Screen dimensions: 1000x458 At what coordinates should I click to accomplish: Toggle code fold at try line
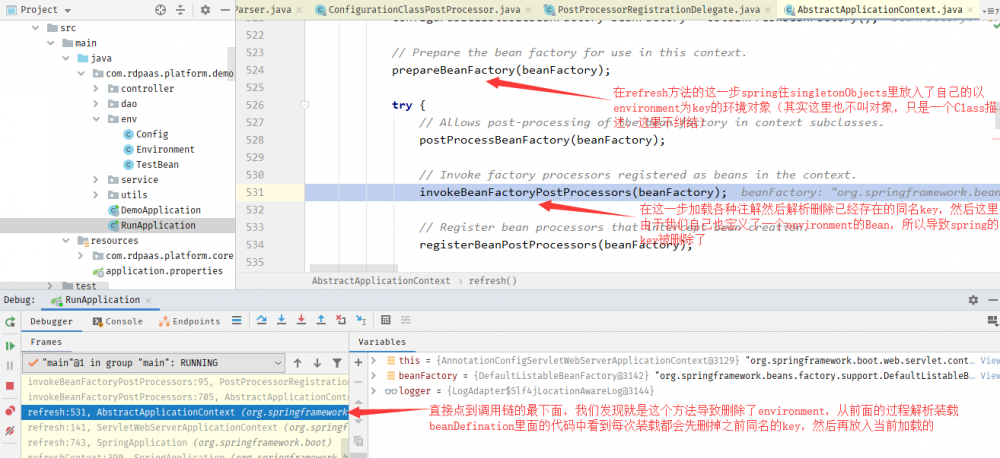(305, 105)
